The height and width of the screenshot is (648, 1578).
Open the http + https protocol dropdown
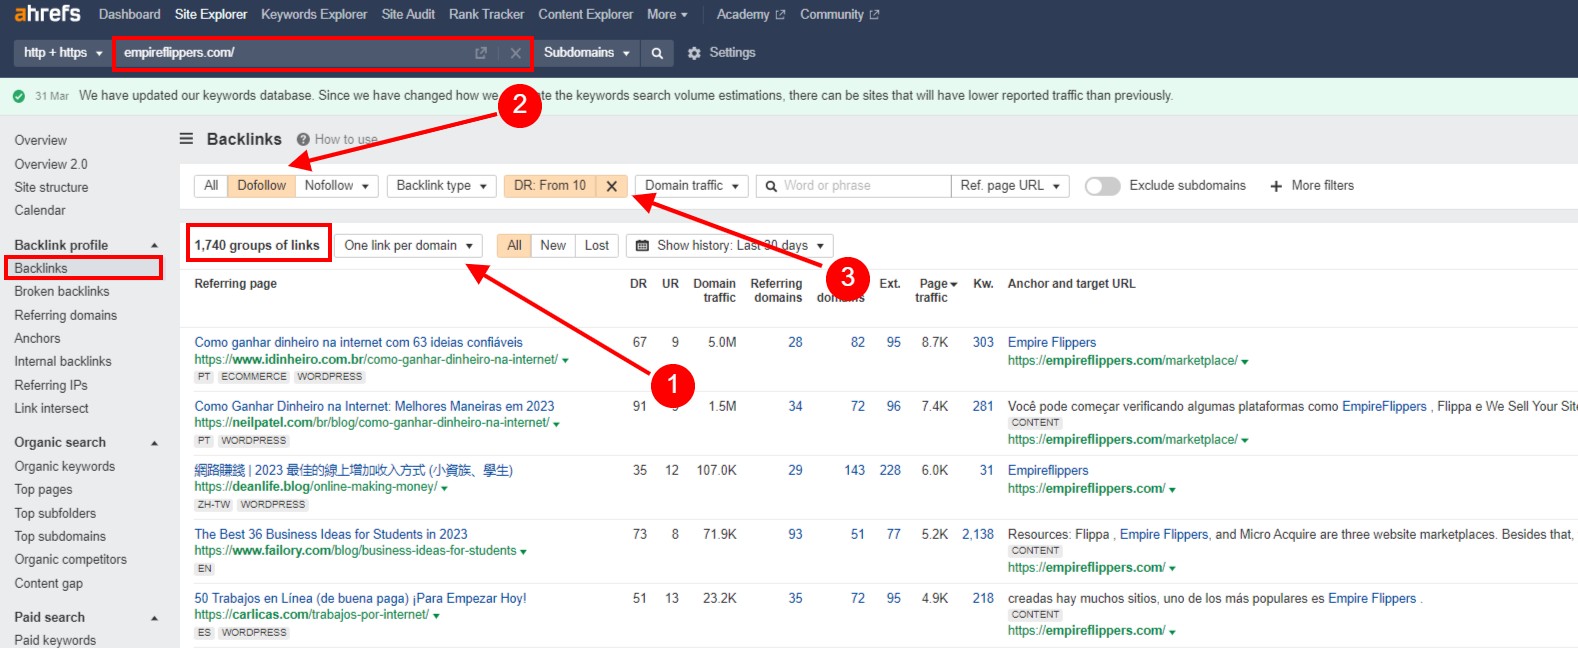[x=63, y=53]
